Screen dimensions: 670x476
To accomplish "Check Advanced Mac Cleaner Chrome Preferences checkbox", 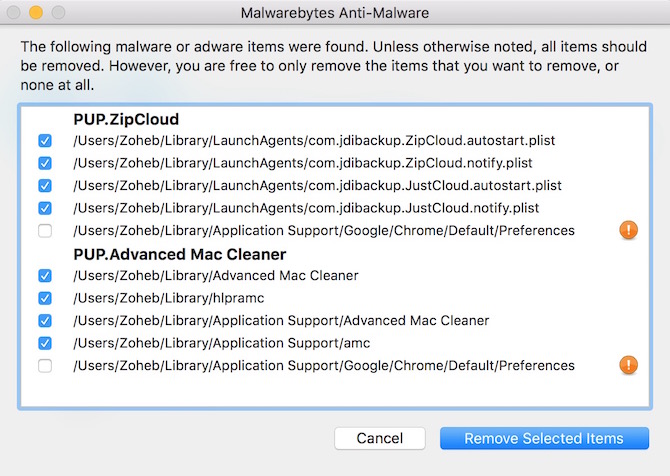I will tap(45, 366).
